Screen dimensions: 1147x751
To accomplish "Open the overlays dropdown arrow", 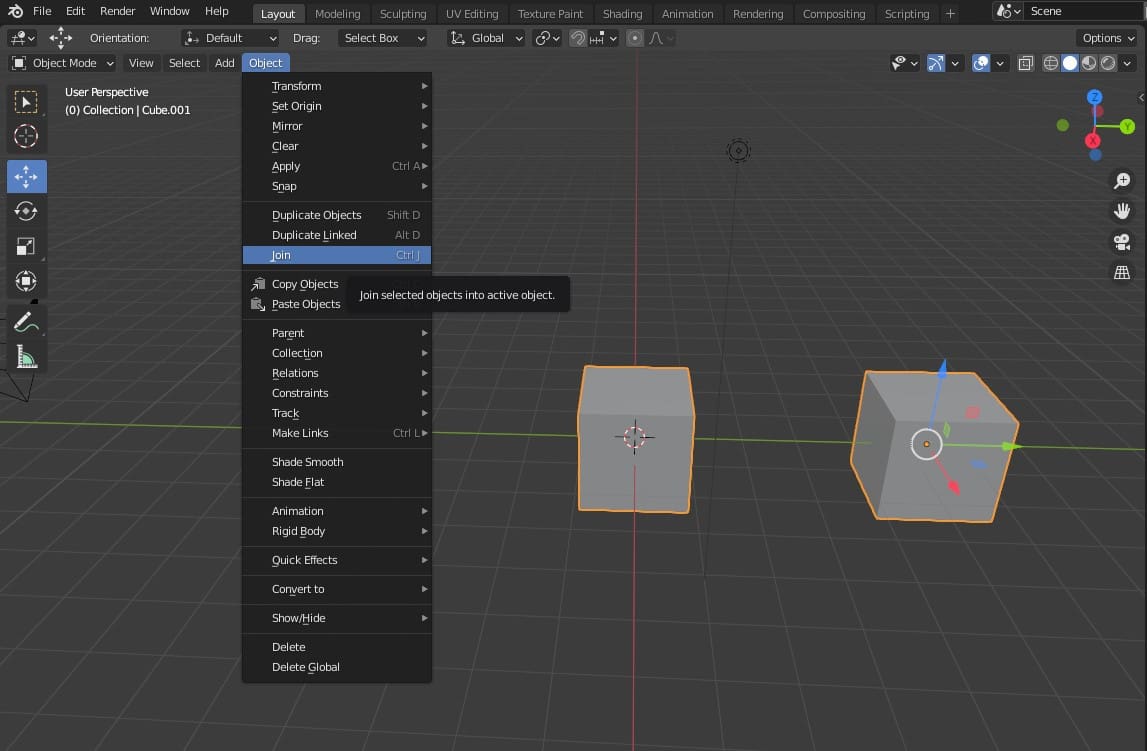I will pyautogui.click(x=1000, y=63).
